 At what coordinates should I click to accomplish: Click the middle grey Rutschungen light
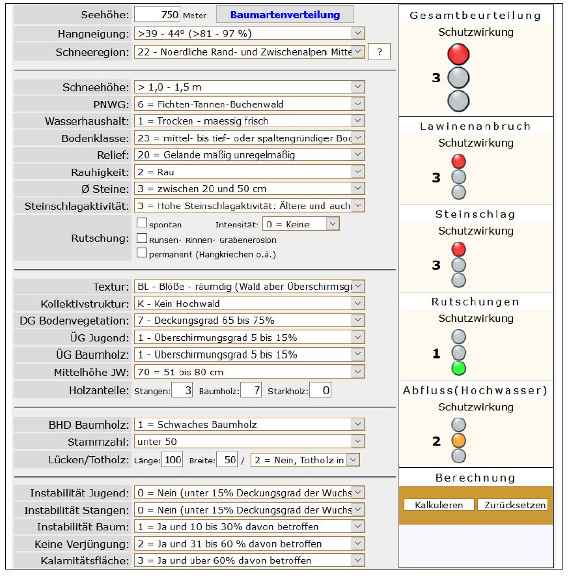tap(458, 352)
